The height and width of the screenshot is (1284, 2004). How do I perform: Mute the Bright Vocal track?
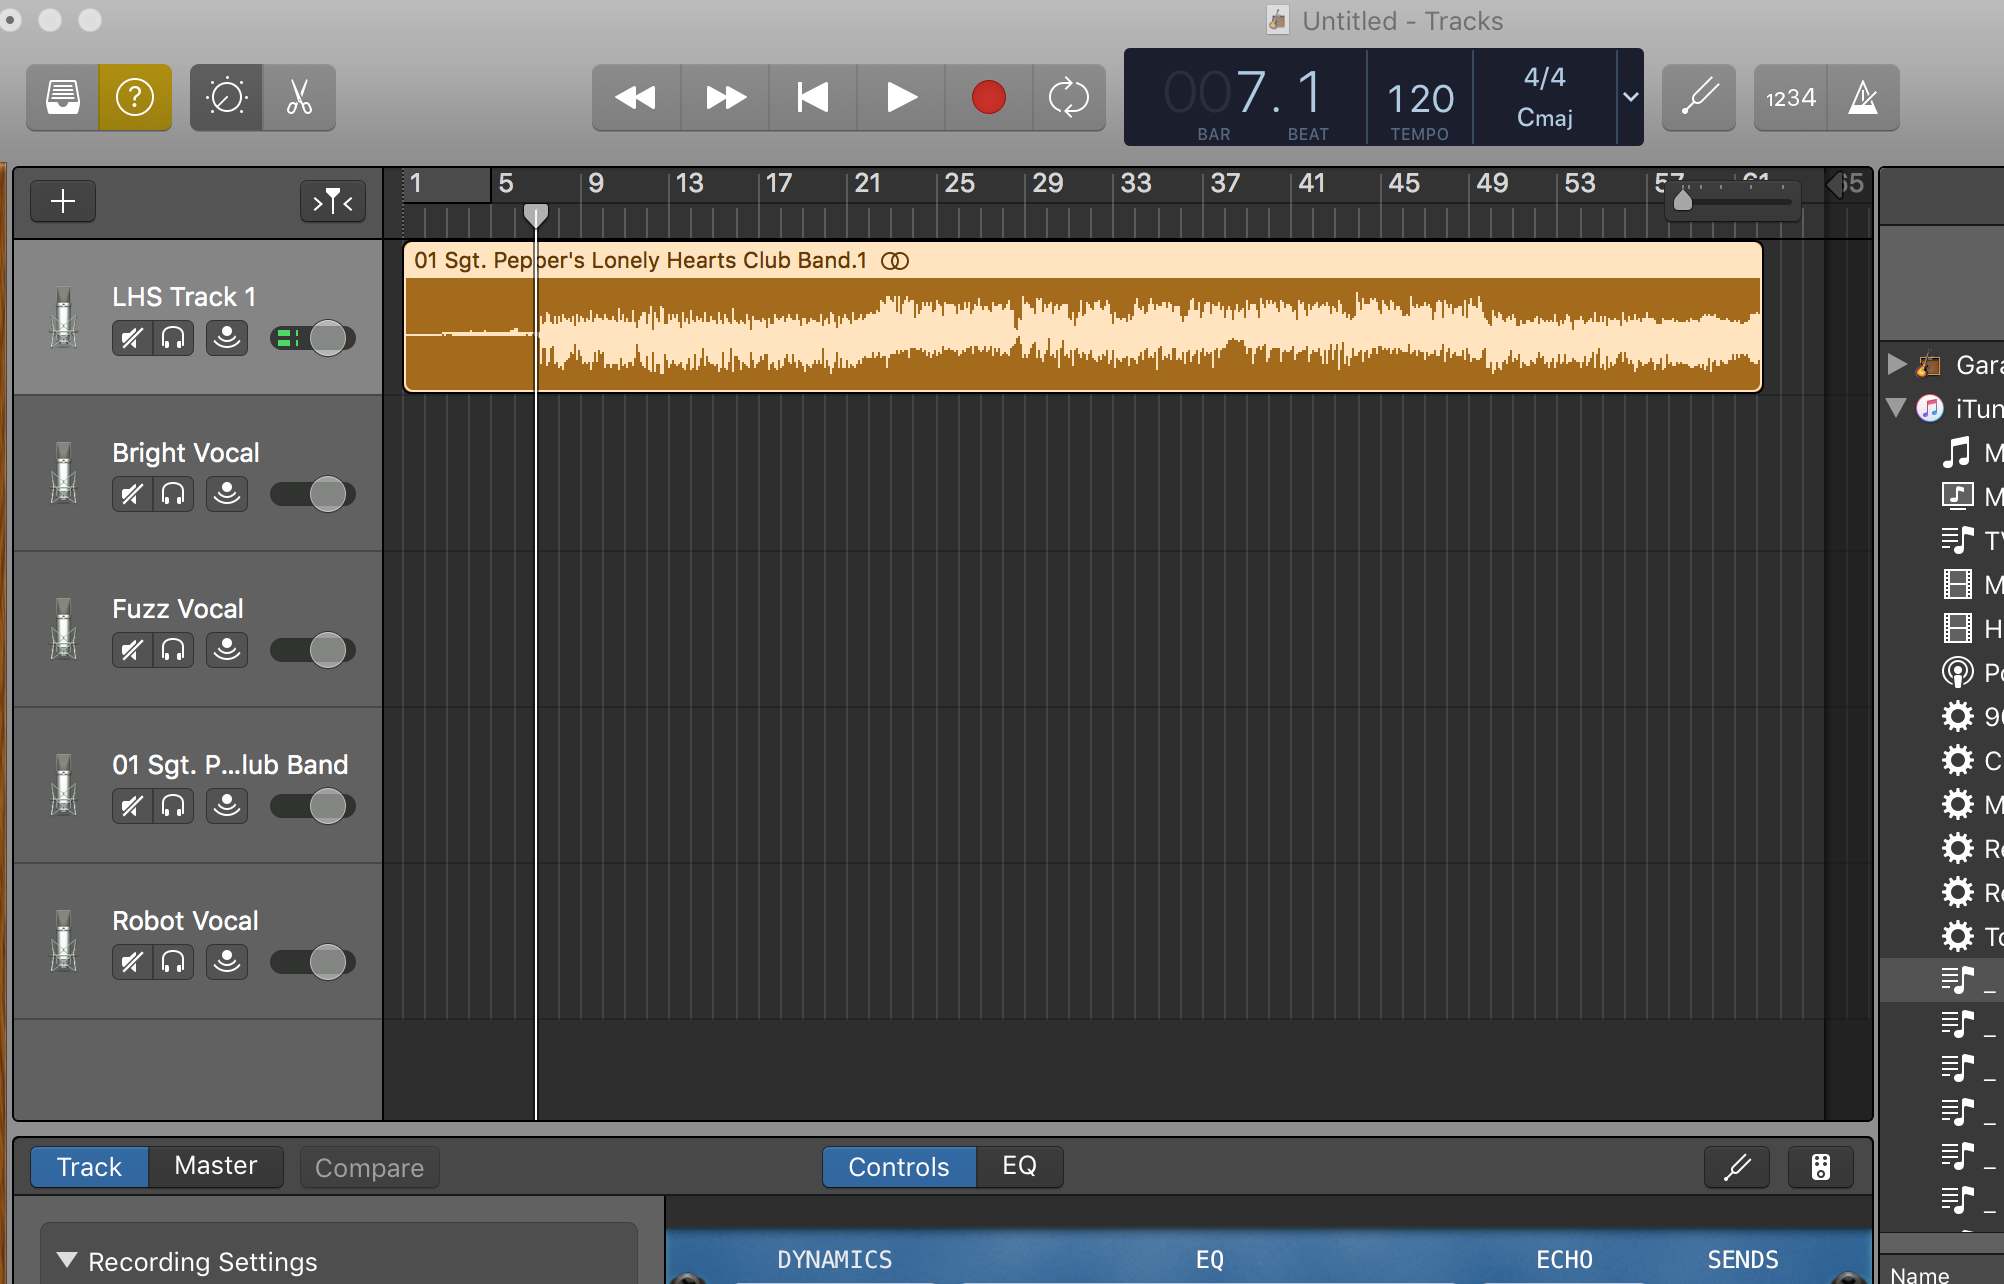pos(131,493)
